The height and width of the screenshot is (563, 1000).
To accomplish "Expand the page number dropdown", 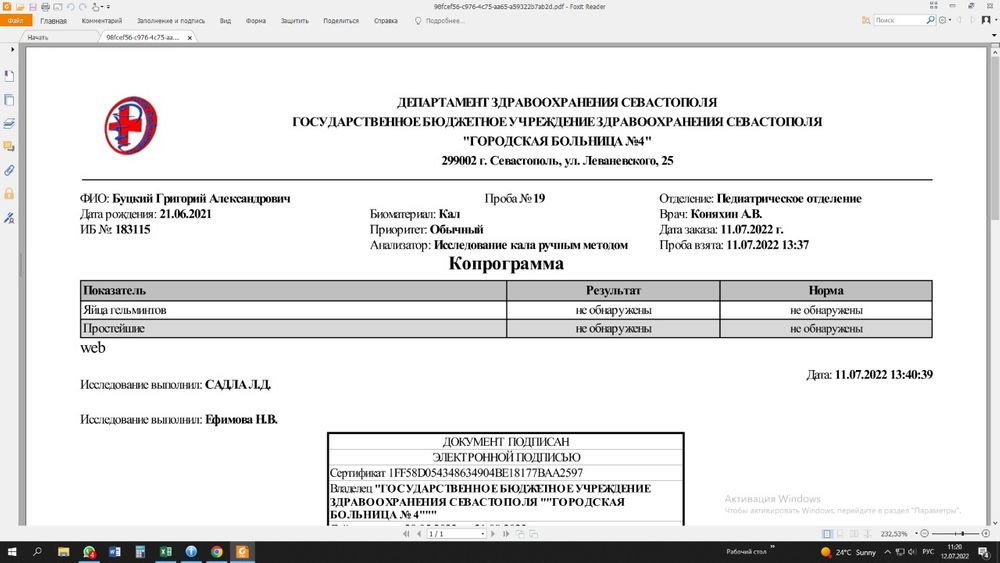I will click(482, 534).
